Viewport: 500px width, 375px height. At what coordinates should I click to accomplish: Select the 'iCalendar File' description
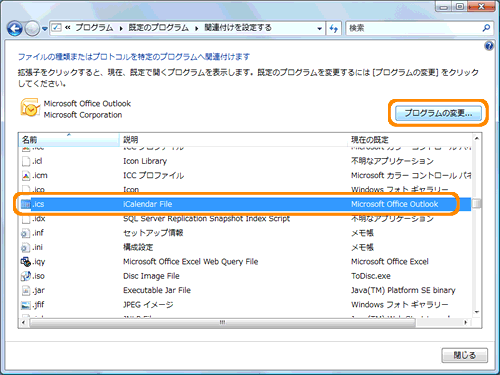click(147, 204)
